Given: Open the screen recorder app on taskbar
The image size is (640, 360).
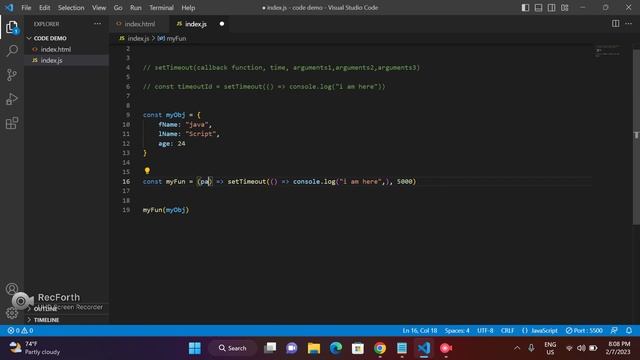Looking at the screenshot, I should [446, 348].
